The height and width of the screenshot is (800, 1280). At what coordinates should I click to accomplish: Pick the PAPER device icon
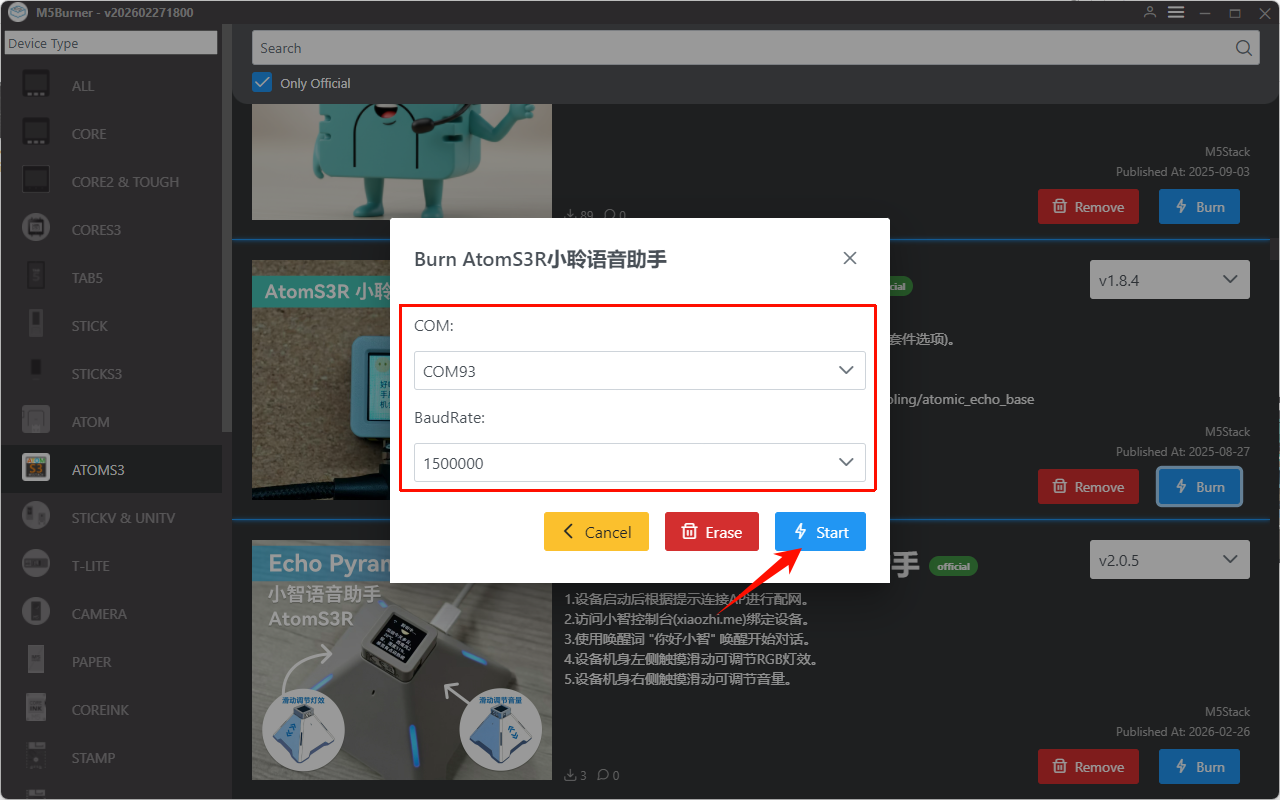(36, 661)
